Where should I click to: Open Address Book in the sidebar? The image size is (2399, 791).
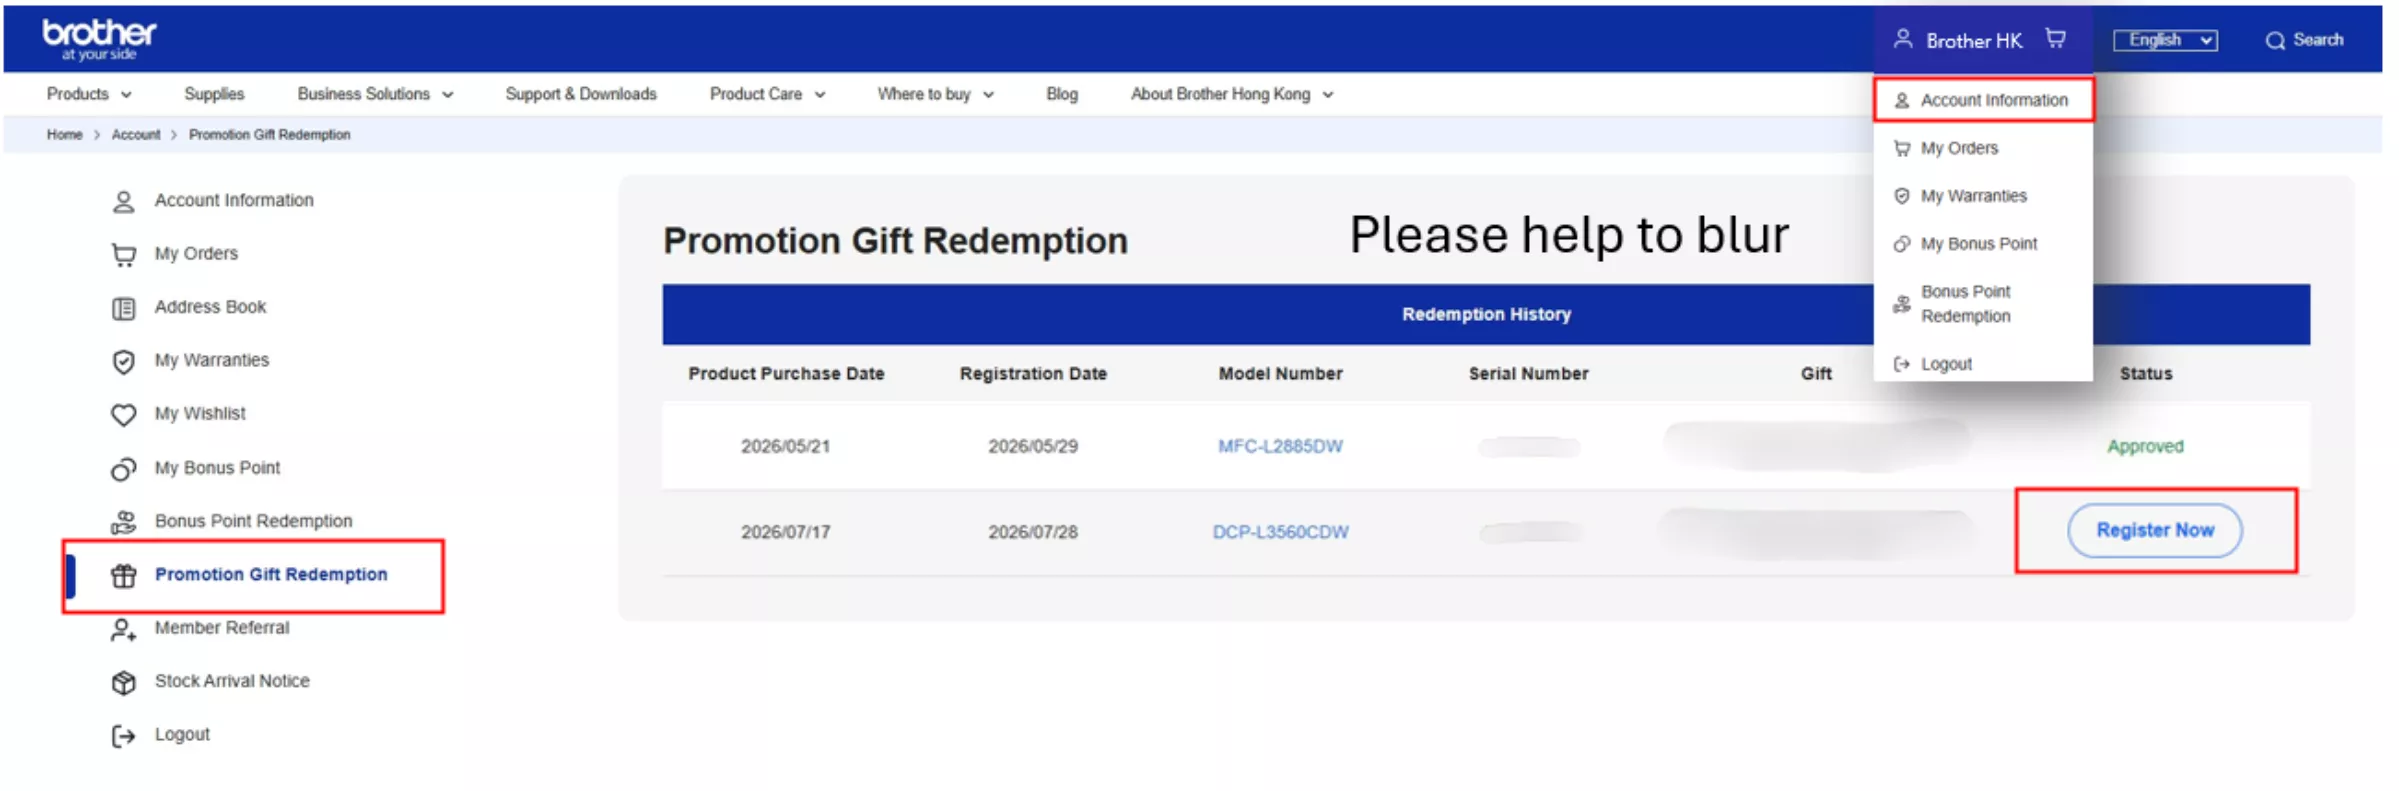tap(210, 307)
